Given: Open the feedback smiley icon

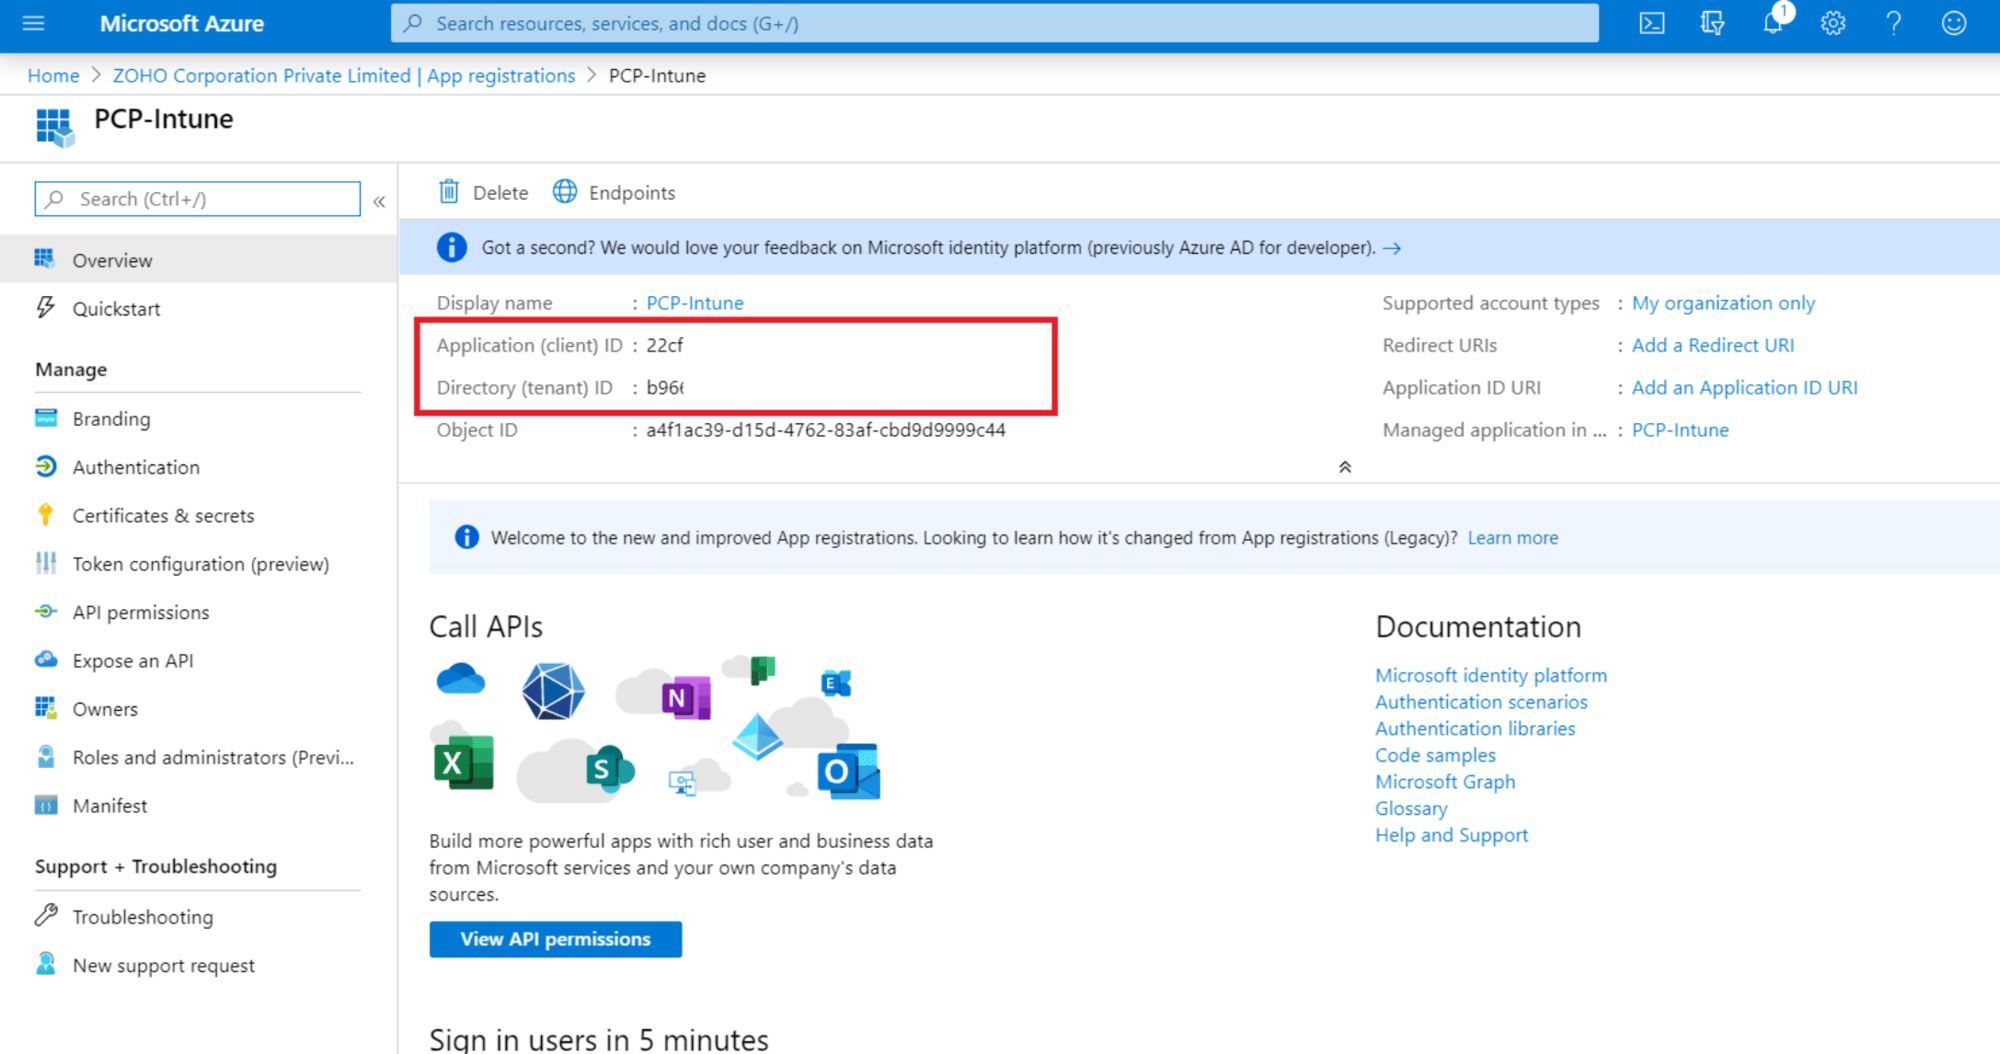Looking at the screenshot, I should coord(1954,23).
